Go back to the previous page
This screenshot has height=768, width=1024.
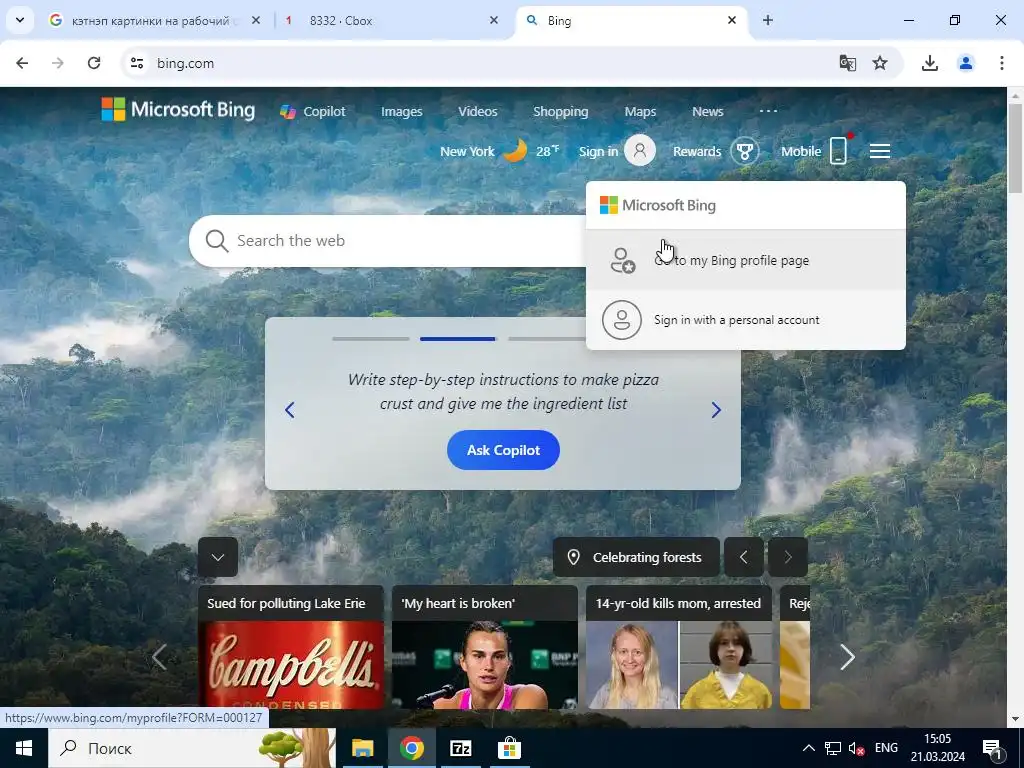(22, 63)
